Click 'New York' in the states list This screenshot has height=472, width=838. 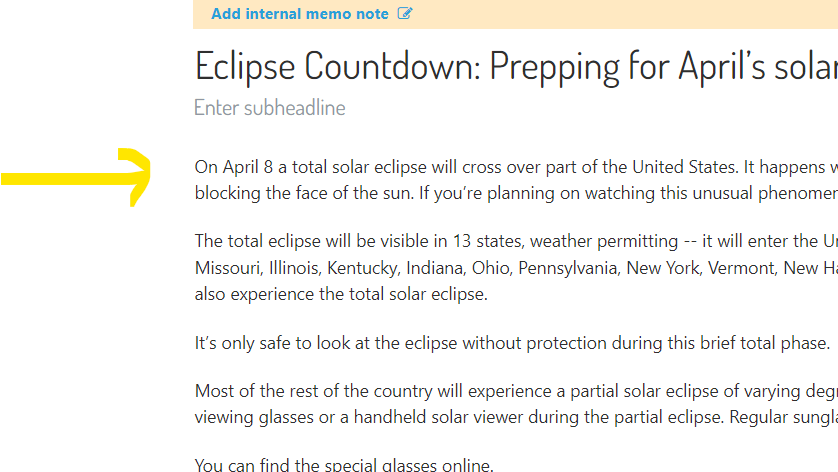662,268
